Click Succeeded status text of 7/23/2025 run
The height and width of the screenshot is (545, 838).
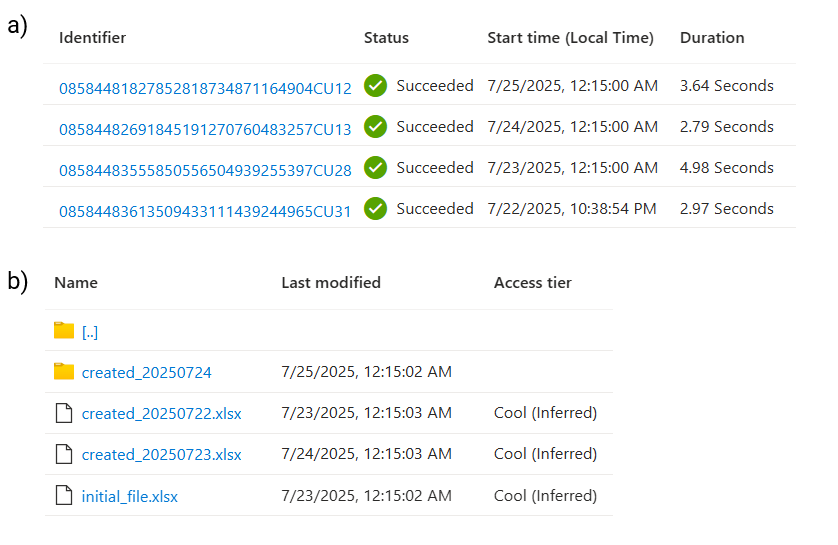click(x=435, y=168)
